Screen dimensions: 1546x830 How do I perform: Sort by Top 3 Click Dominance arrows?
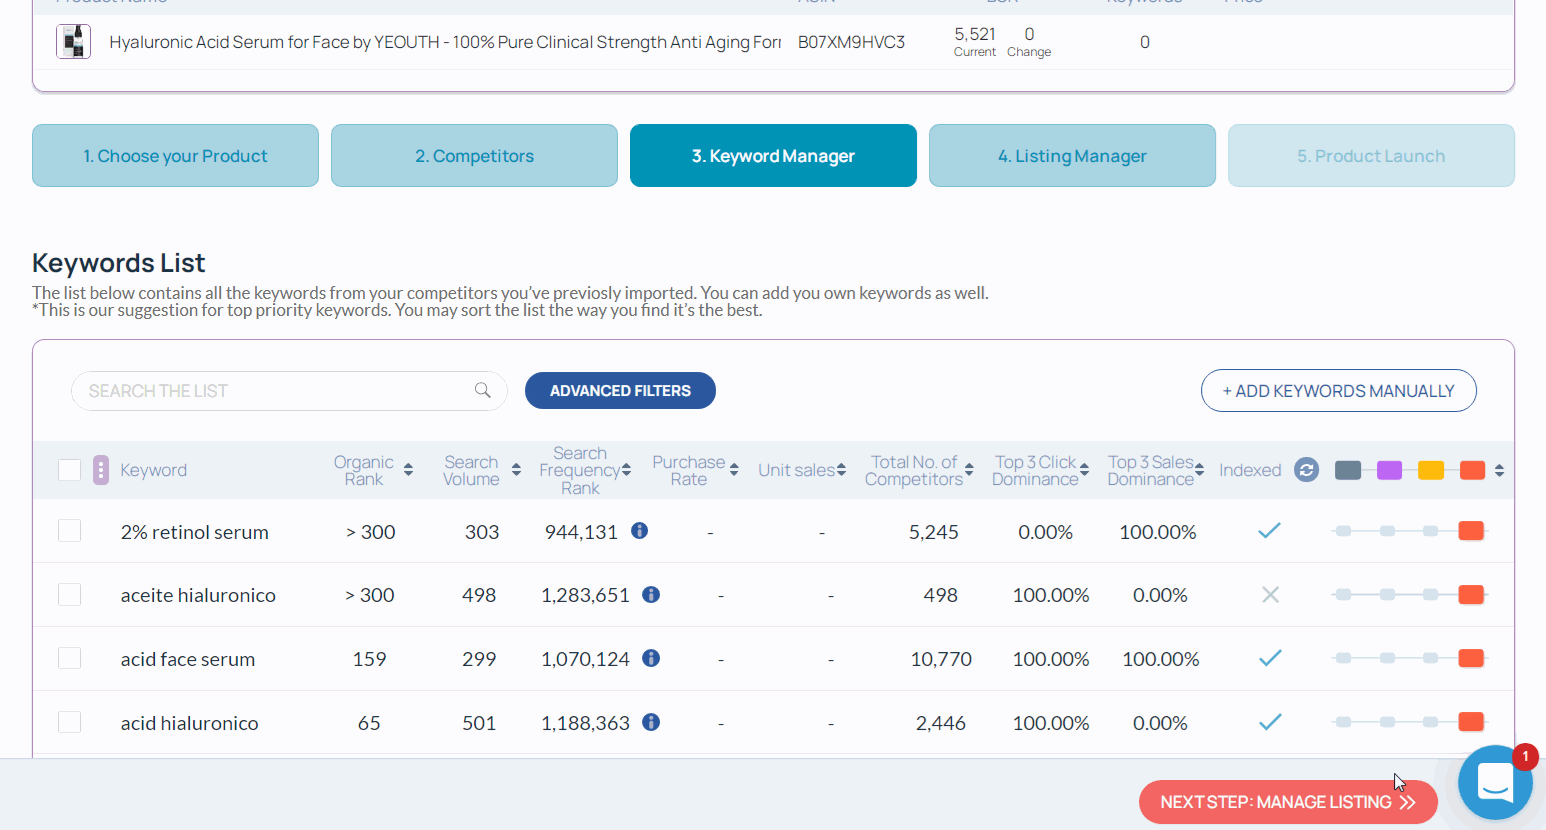[1084, 470]
